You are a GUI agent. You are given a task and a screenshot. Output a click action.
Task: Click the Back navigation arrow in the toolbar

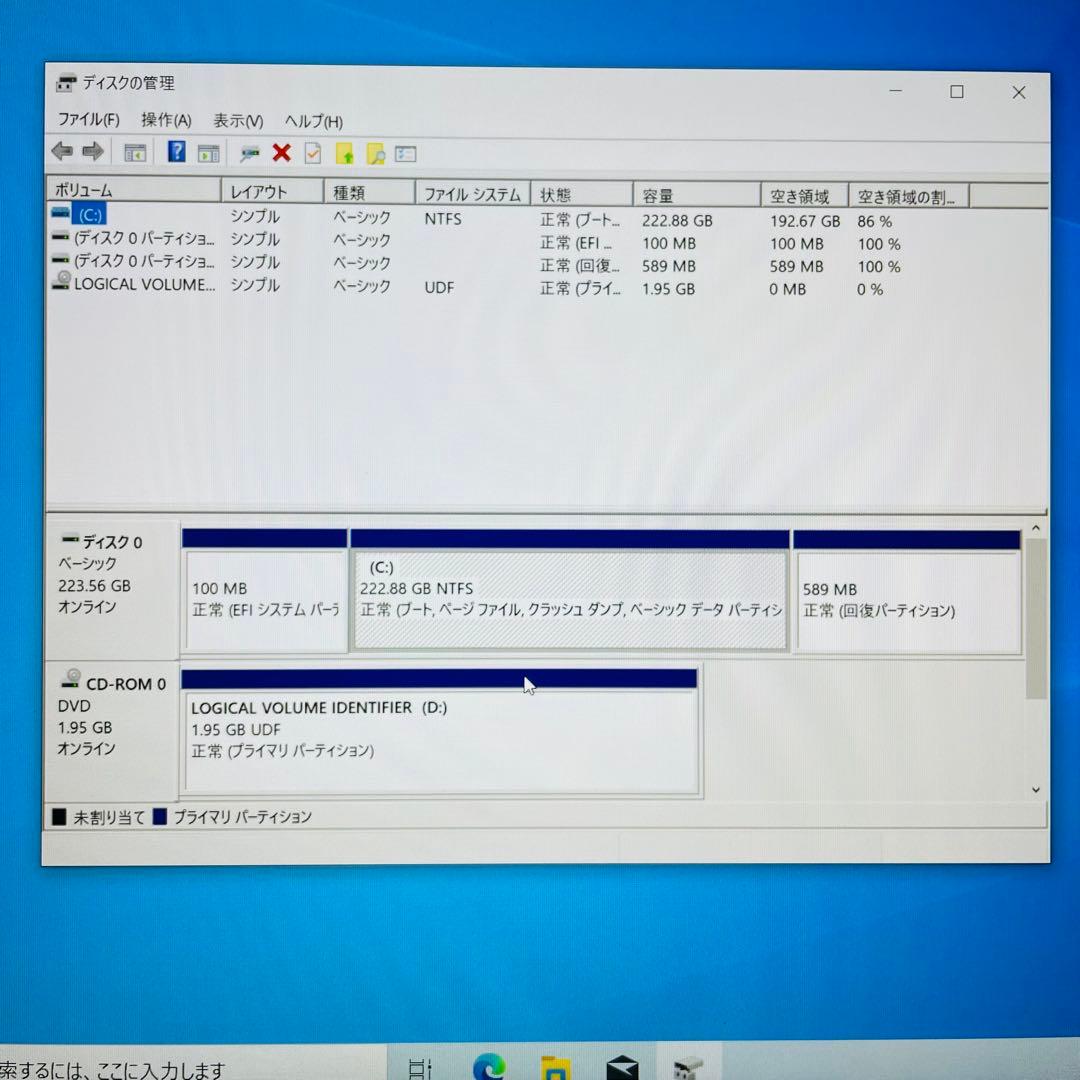point(61,152)
